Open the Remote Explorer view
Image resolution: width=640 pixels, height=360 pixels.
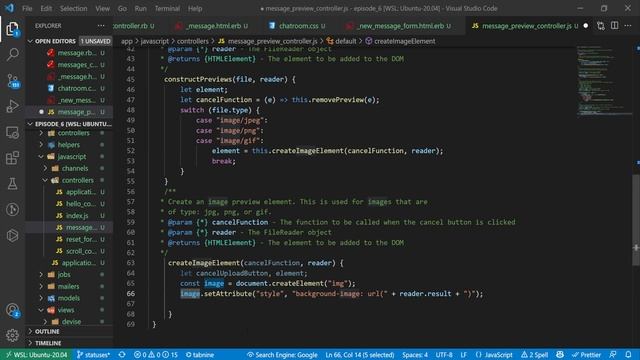[x=12, y=132]
